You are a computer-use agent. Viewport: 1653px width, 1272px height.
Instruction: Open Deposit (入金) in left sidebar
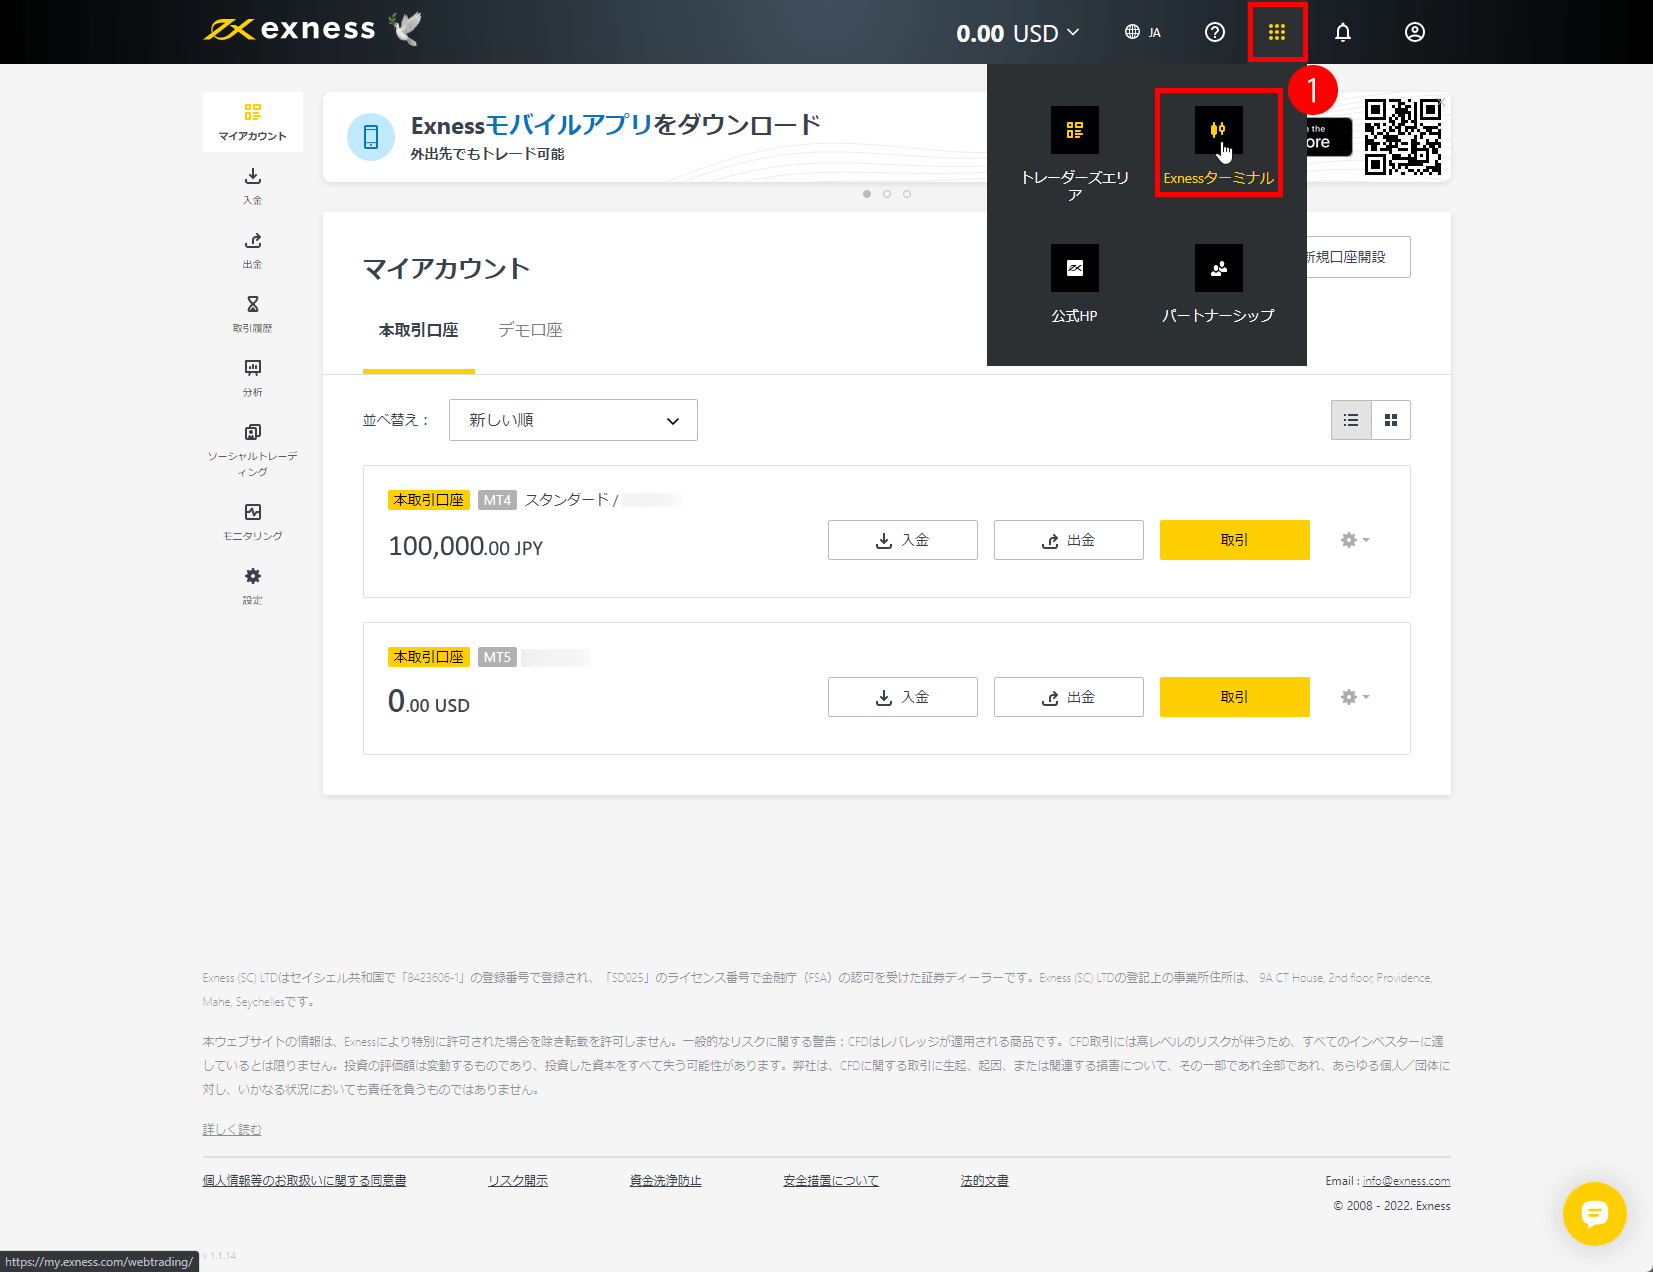pos(253,185)
